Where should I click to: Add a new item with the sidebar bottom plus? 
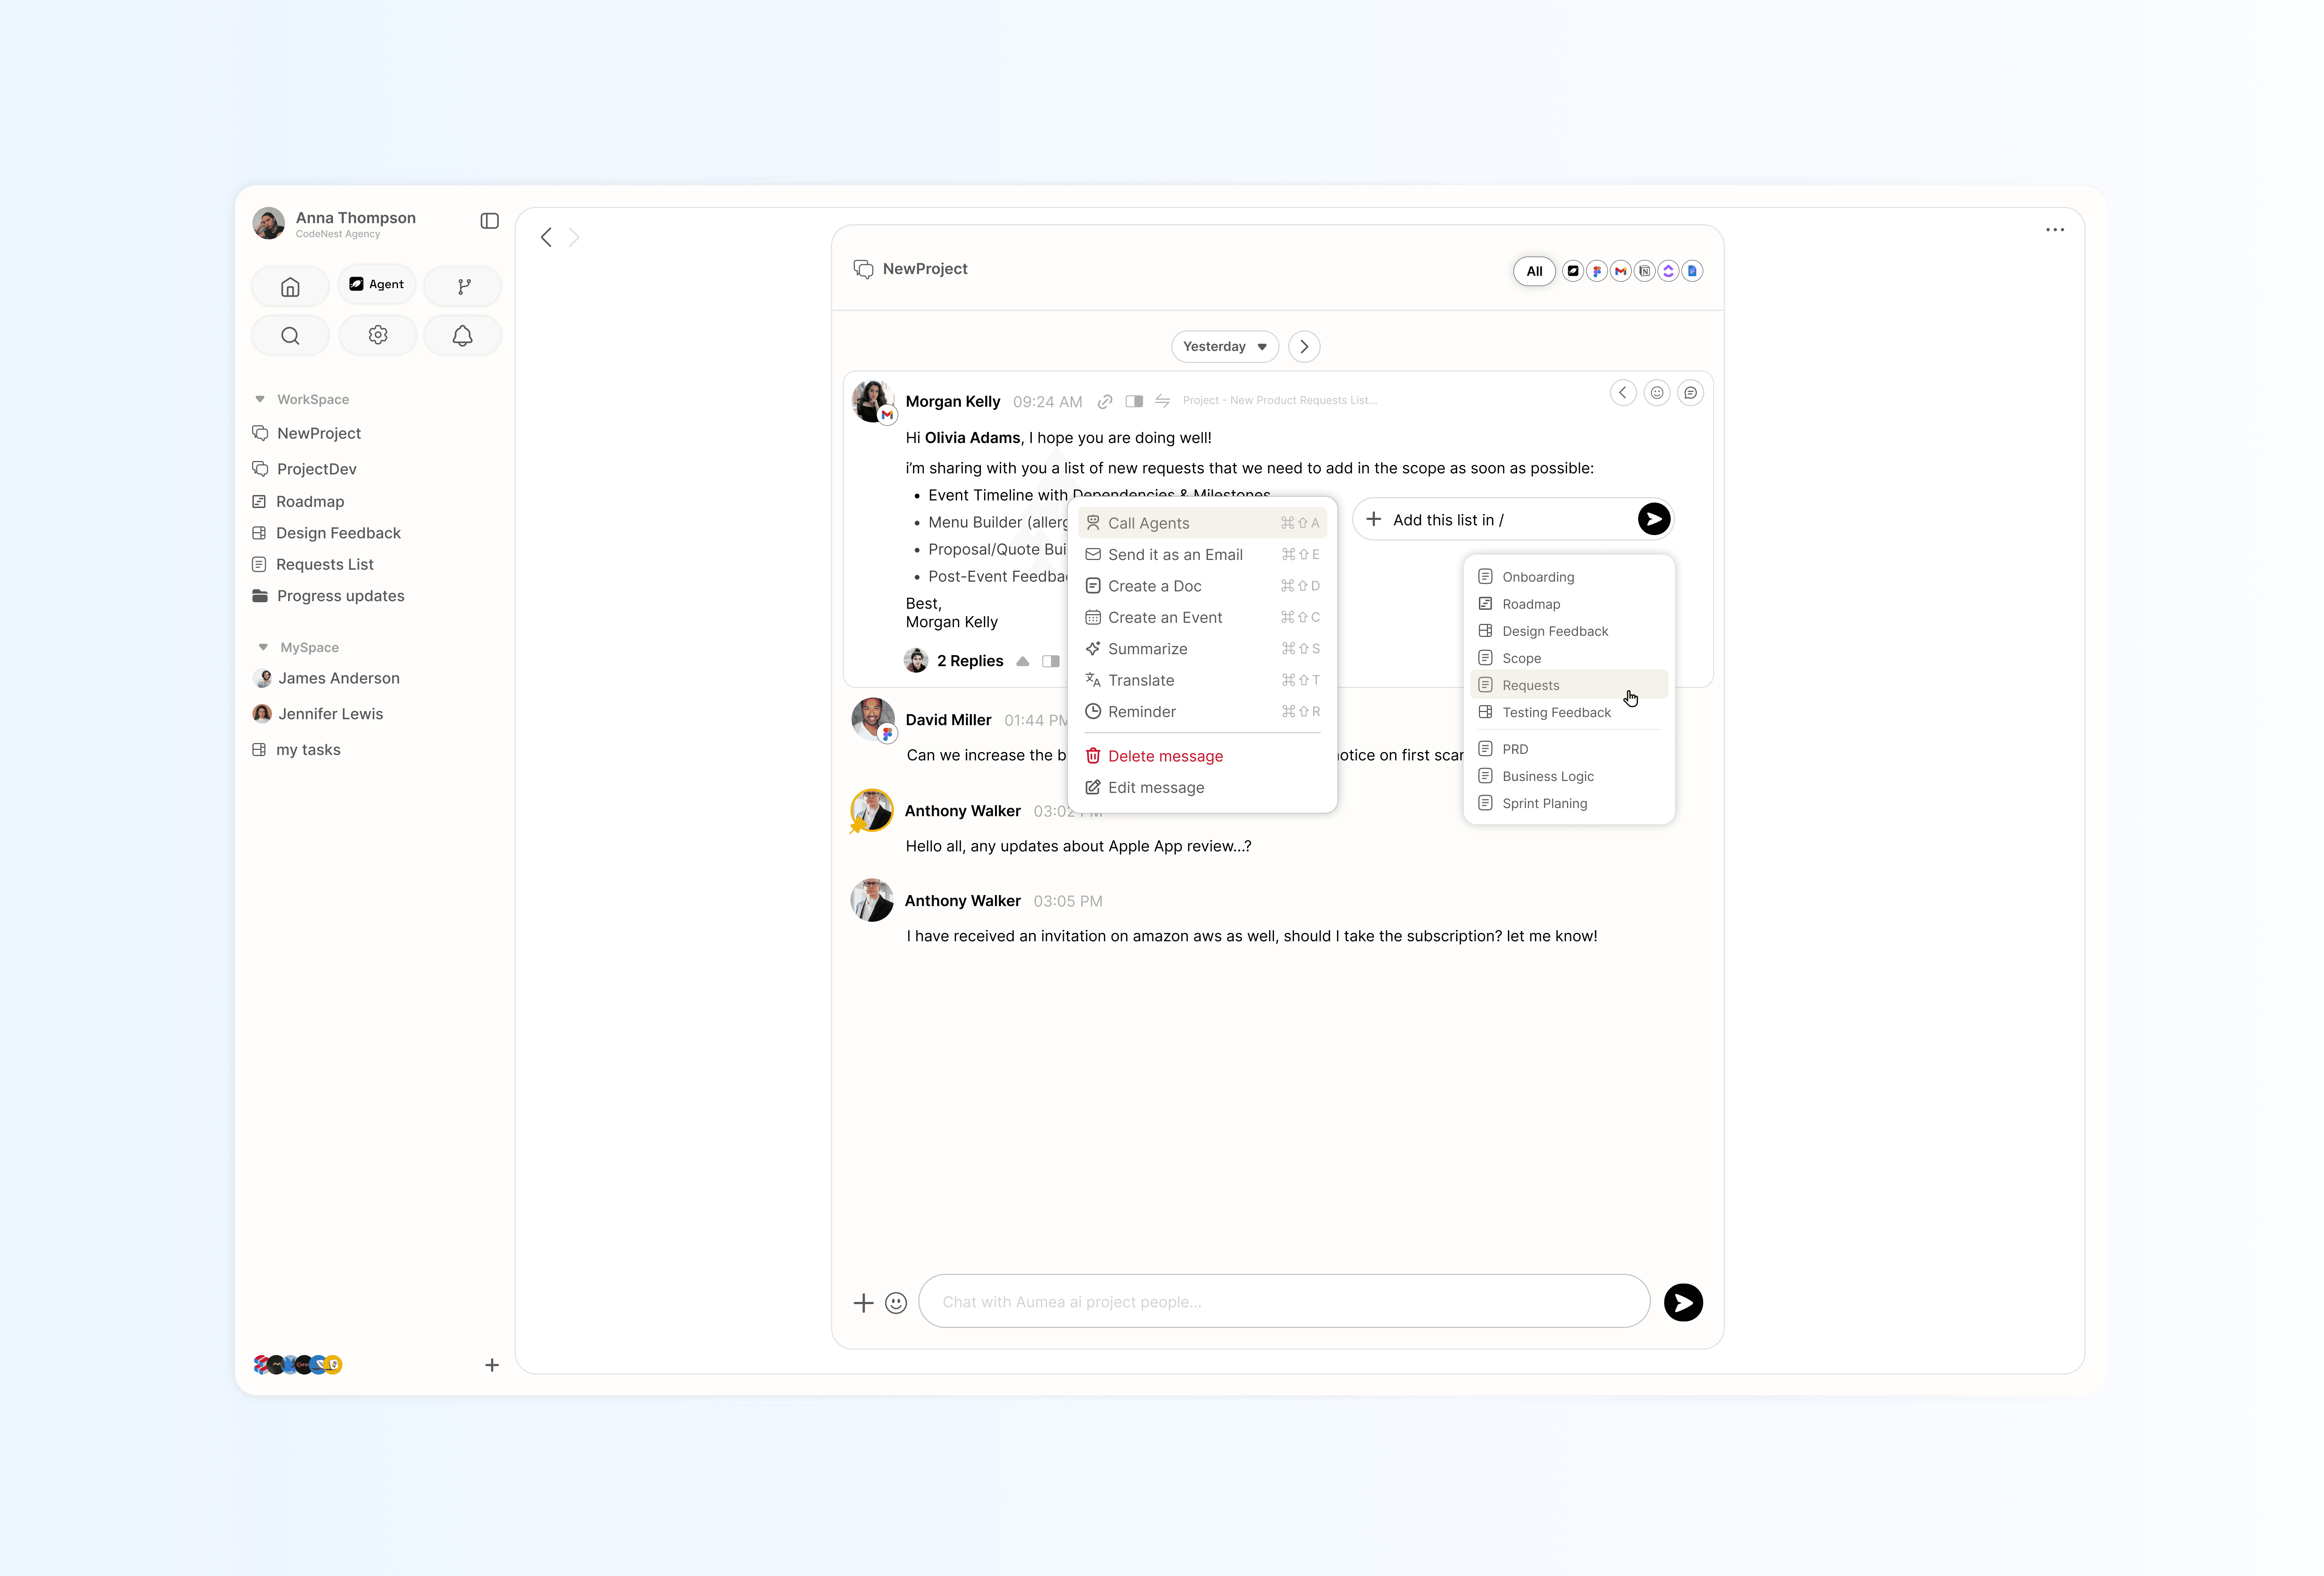click(492, 1366)
